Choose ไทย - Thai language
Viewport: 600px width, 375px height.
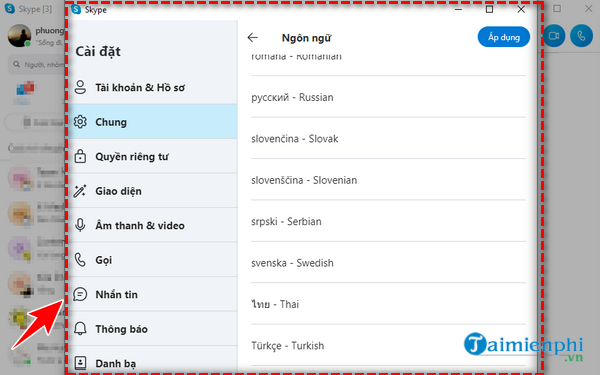(x=388, y=304)
